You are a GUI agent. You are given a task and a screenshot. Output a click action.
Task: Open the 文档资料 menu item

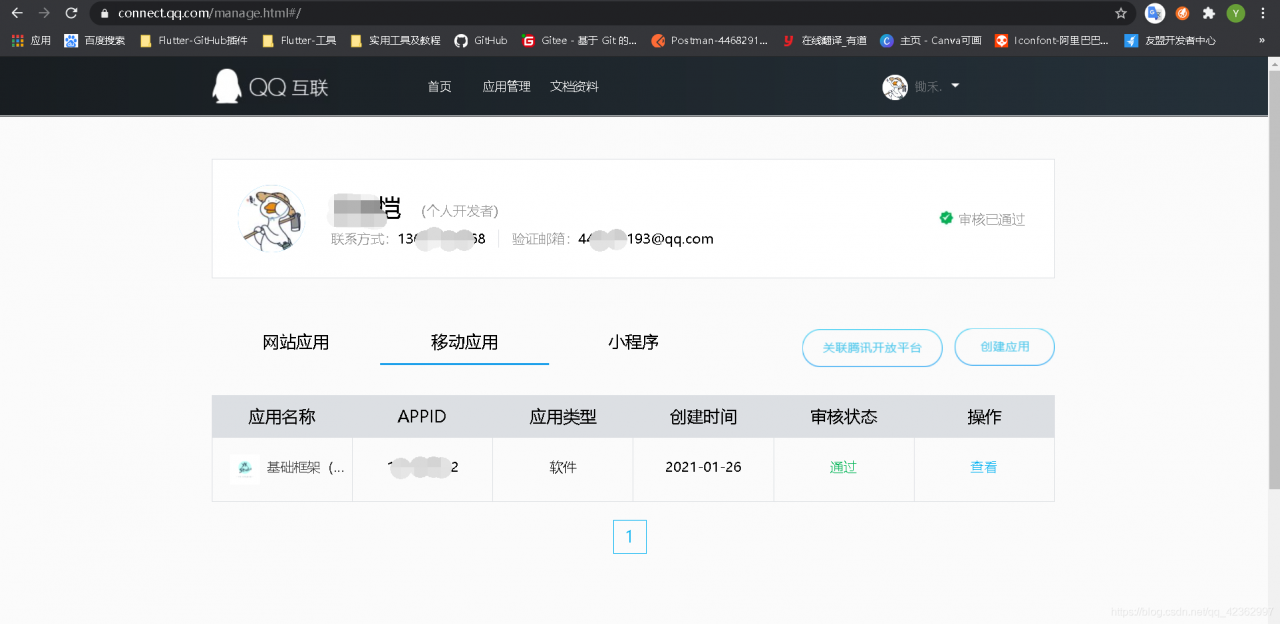coord(574,86)
